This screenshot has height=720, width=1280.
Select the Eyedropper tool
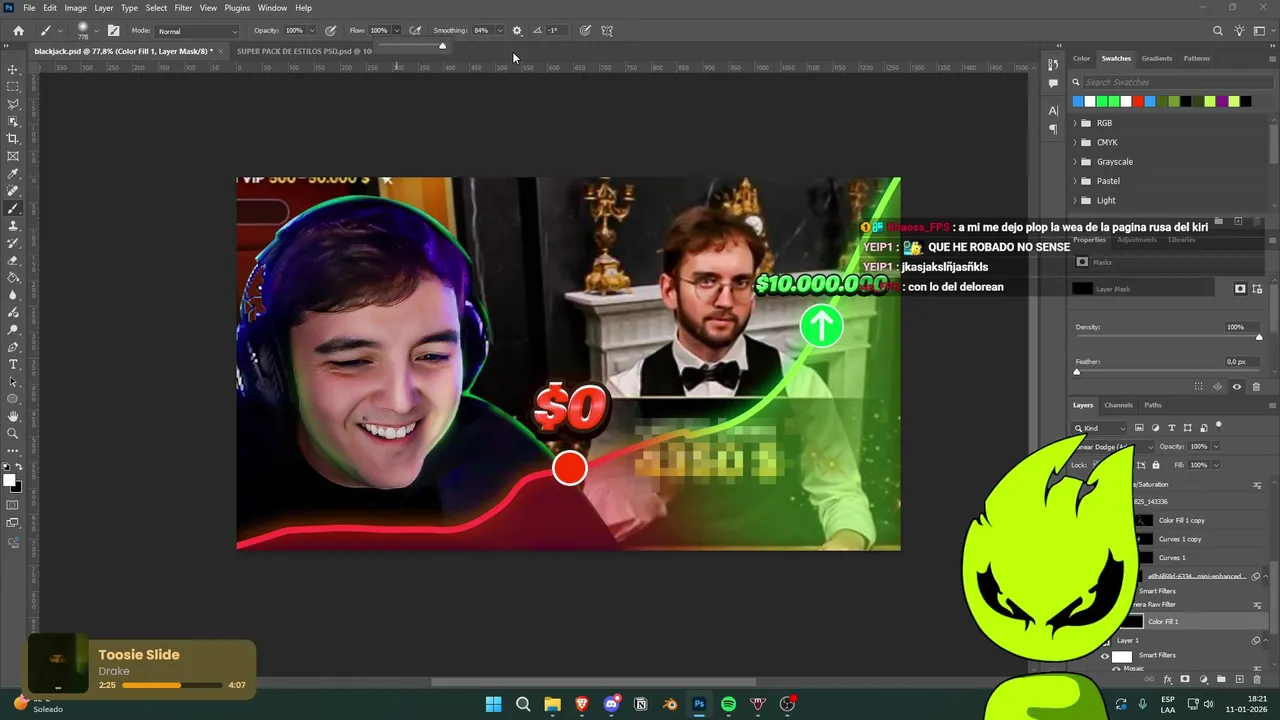pyautogui.click(x=13, y=174)
